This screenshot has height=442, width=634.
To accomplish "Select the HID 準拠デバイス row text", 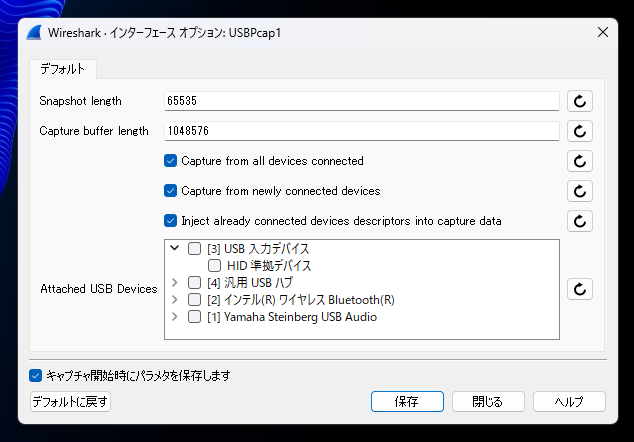I will [269, 266].
